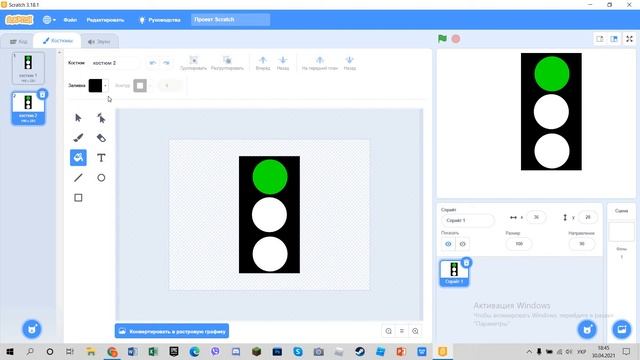Open the File menu
This screenshot has height=360, width=640.
(x=70, y=20)
